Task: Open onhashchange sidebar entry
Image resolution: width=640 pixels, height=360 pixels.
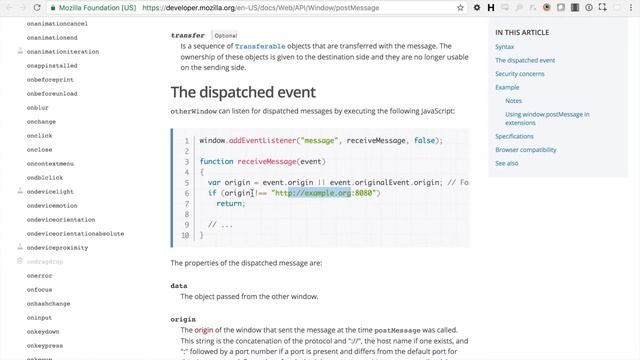Action: tap(49, 304)
